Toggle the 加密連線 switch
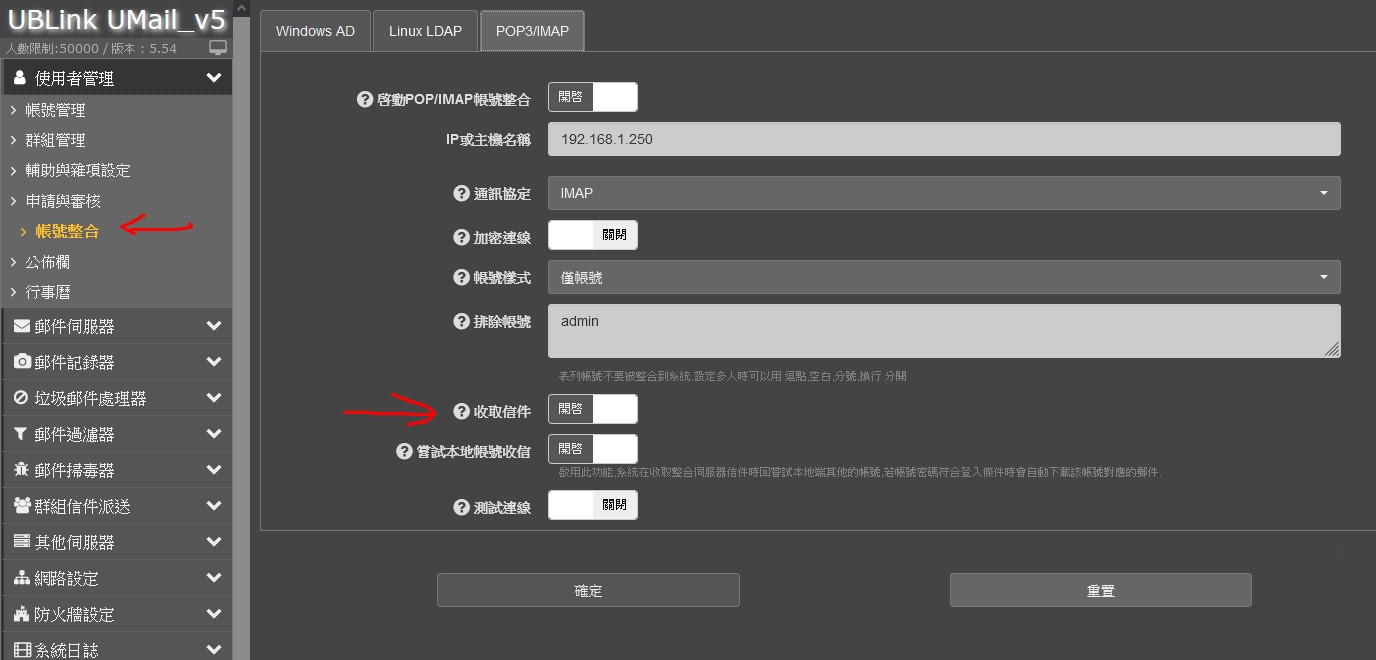 pos(592,235)
